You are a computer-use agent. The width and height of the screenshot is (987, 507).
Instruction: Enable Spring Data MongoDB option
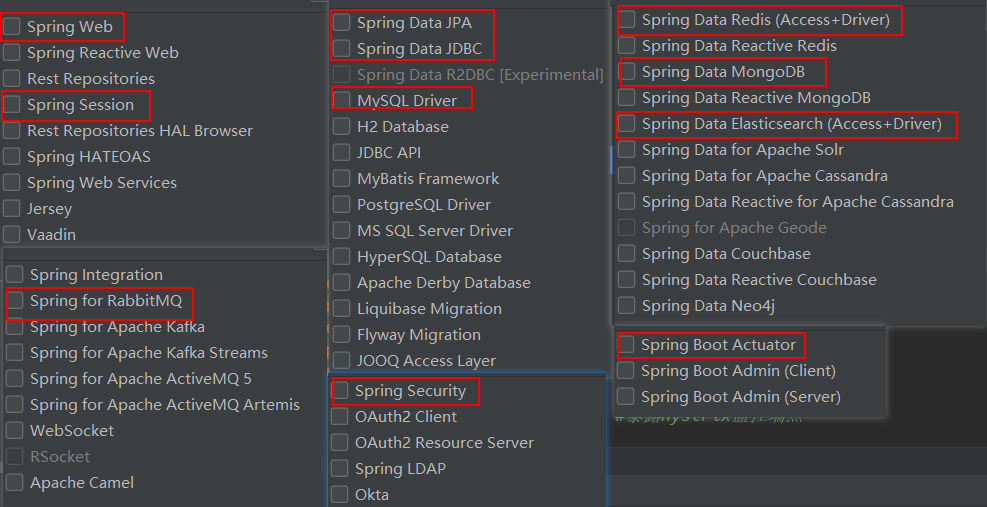pos(626,72)
